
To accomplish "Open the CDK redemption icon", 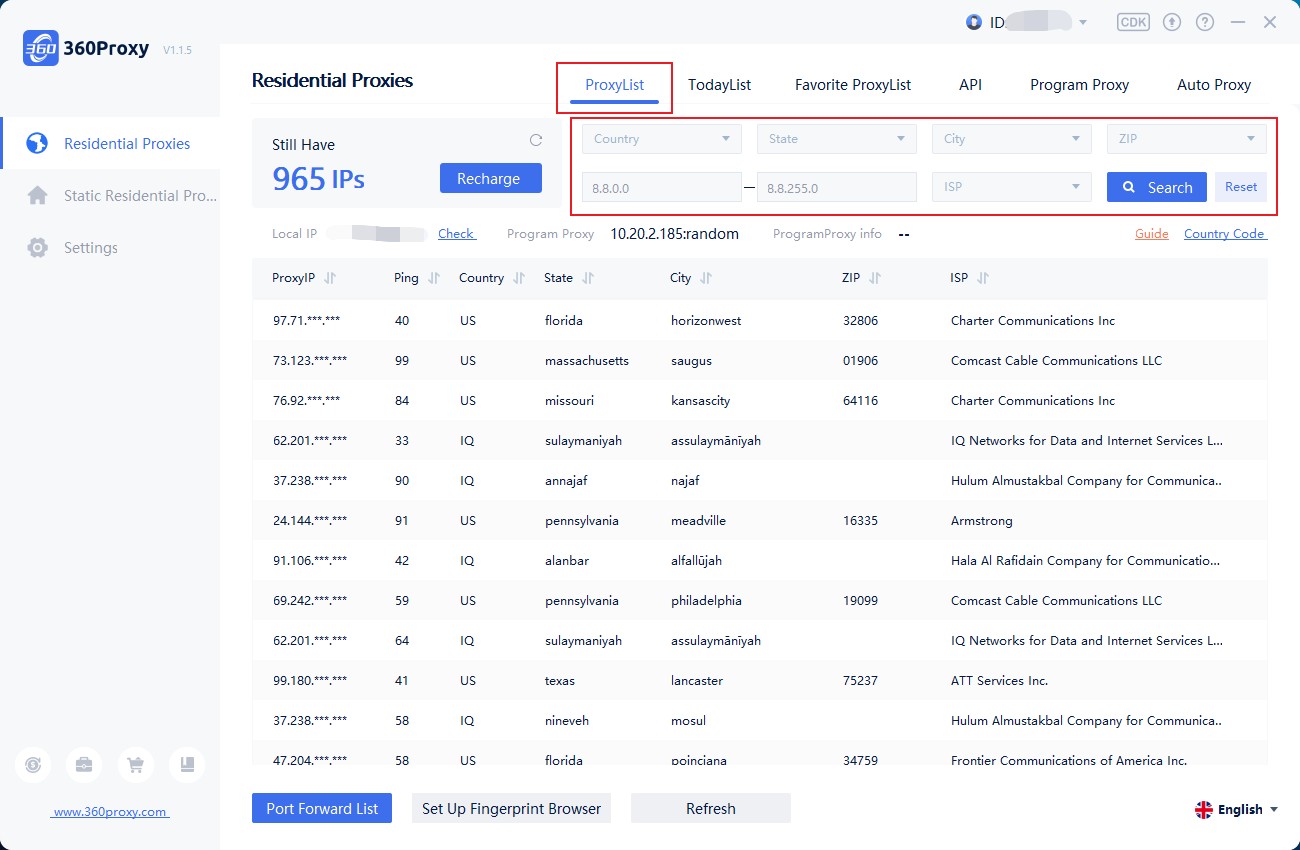I will click(x=1133, y=22).
